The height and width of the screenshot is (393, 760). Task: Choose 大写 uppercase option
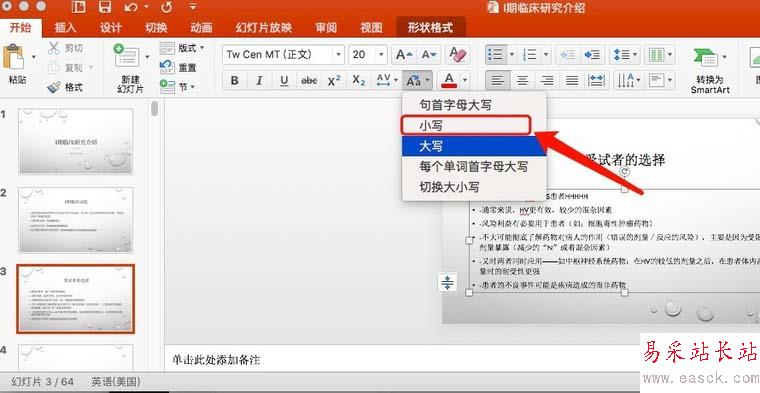tap(474, 146)
